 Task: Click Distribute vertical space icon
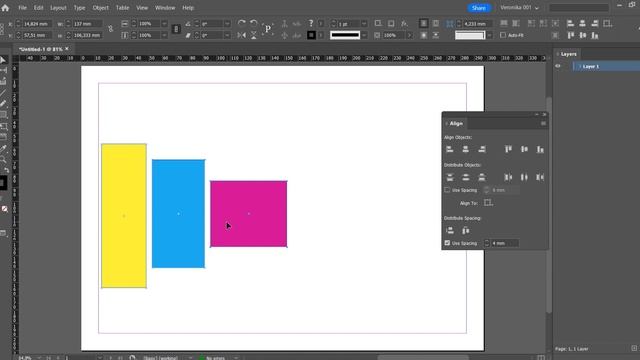point(450,231)
